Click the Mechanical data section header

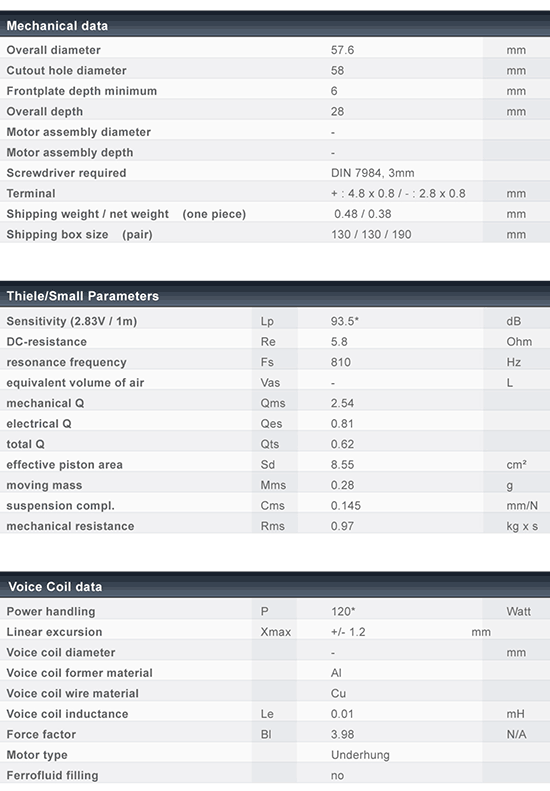click(275, 25)
